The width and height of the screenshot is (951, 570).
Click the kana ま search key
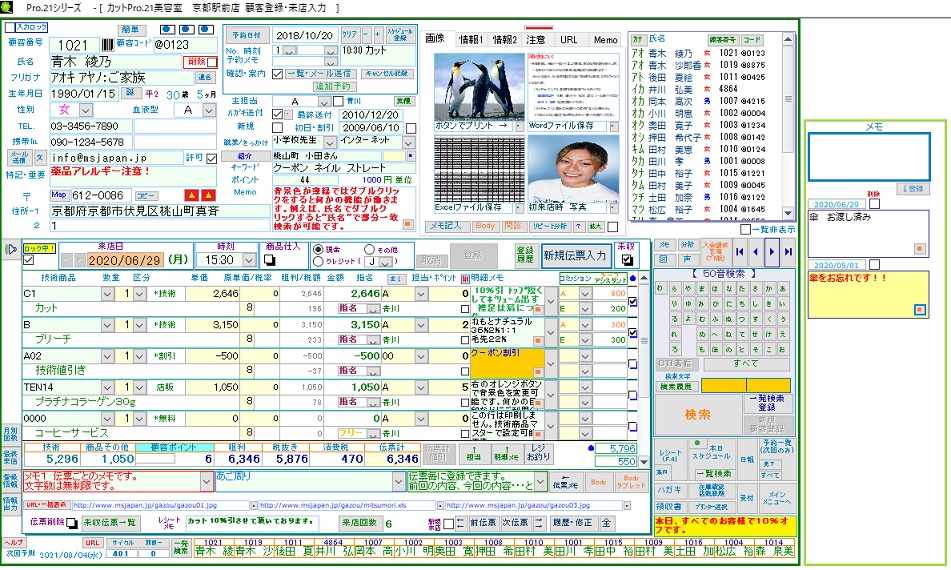click(702, 289)
